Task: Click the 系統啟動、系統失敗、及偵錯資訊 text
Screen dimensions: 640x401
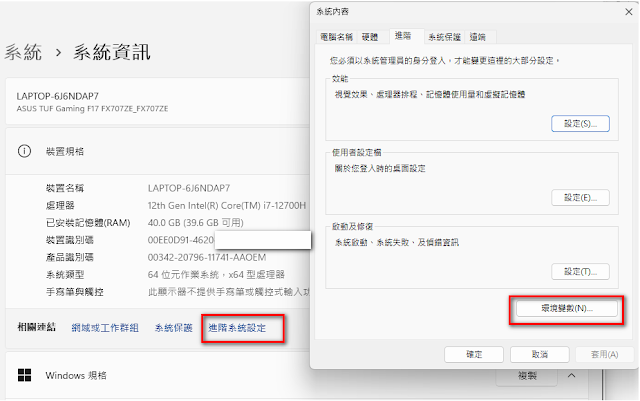Action: pyautogui.click(x=397, y=243)
